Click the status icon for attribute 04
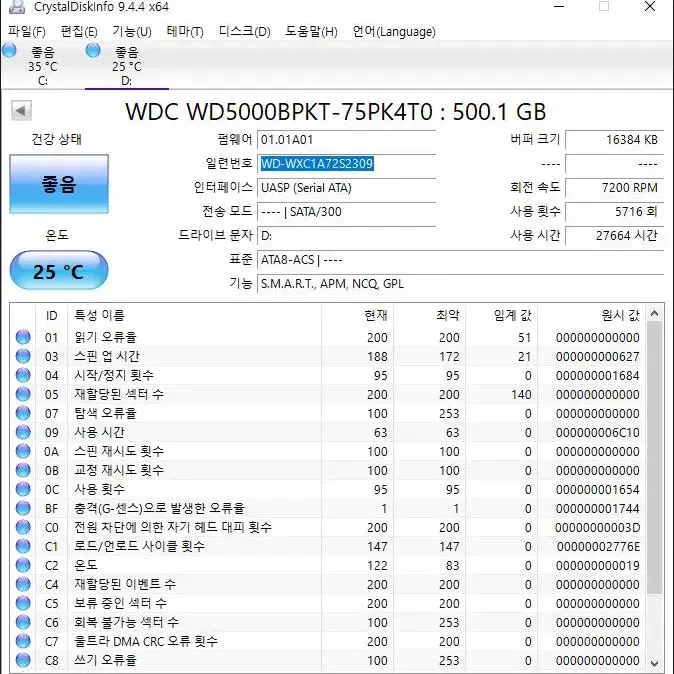Screen dimensions: 674x674 click(23, 375)
